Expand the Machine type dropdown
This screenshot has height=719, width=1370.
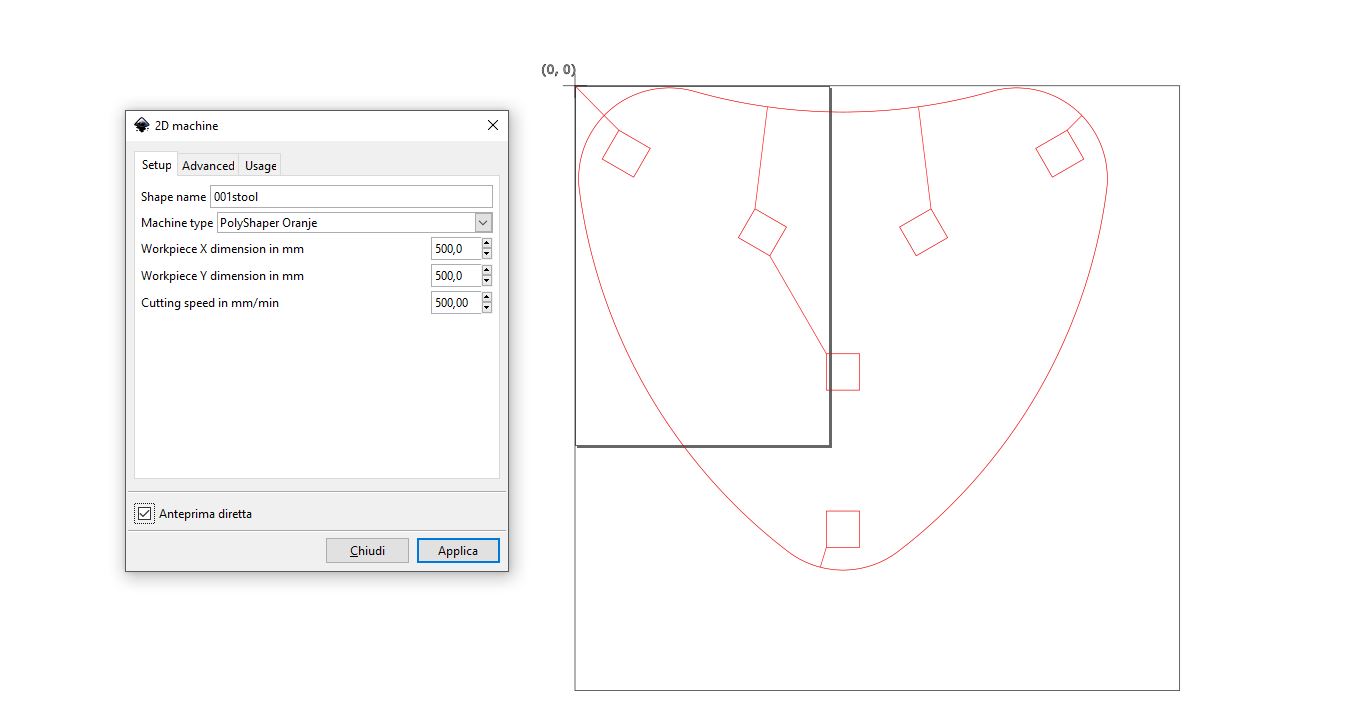483,223
